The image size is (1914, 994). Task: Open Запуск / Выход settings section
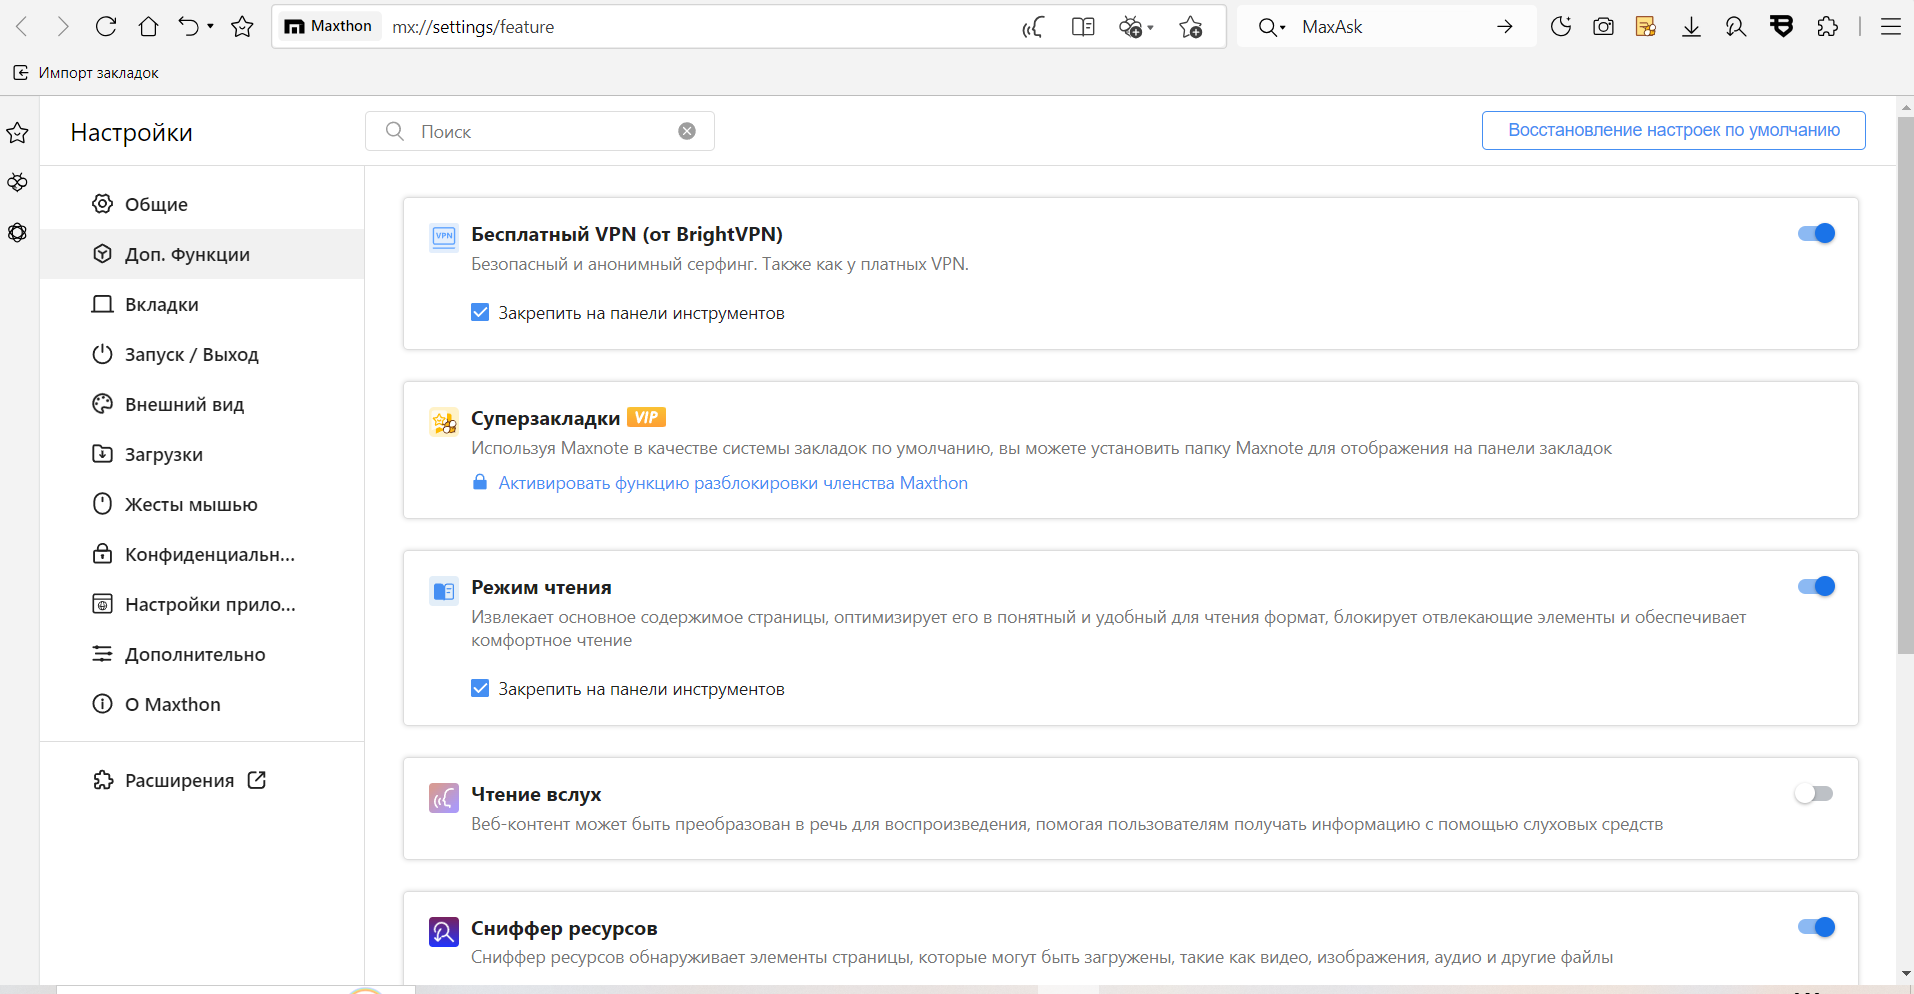coord(202,354)
